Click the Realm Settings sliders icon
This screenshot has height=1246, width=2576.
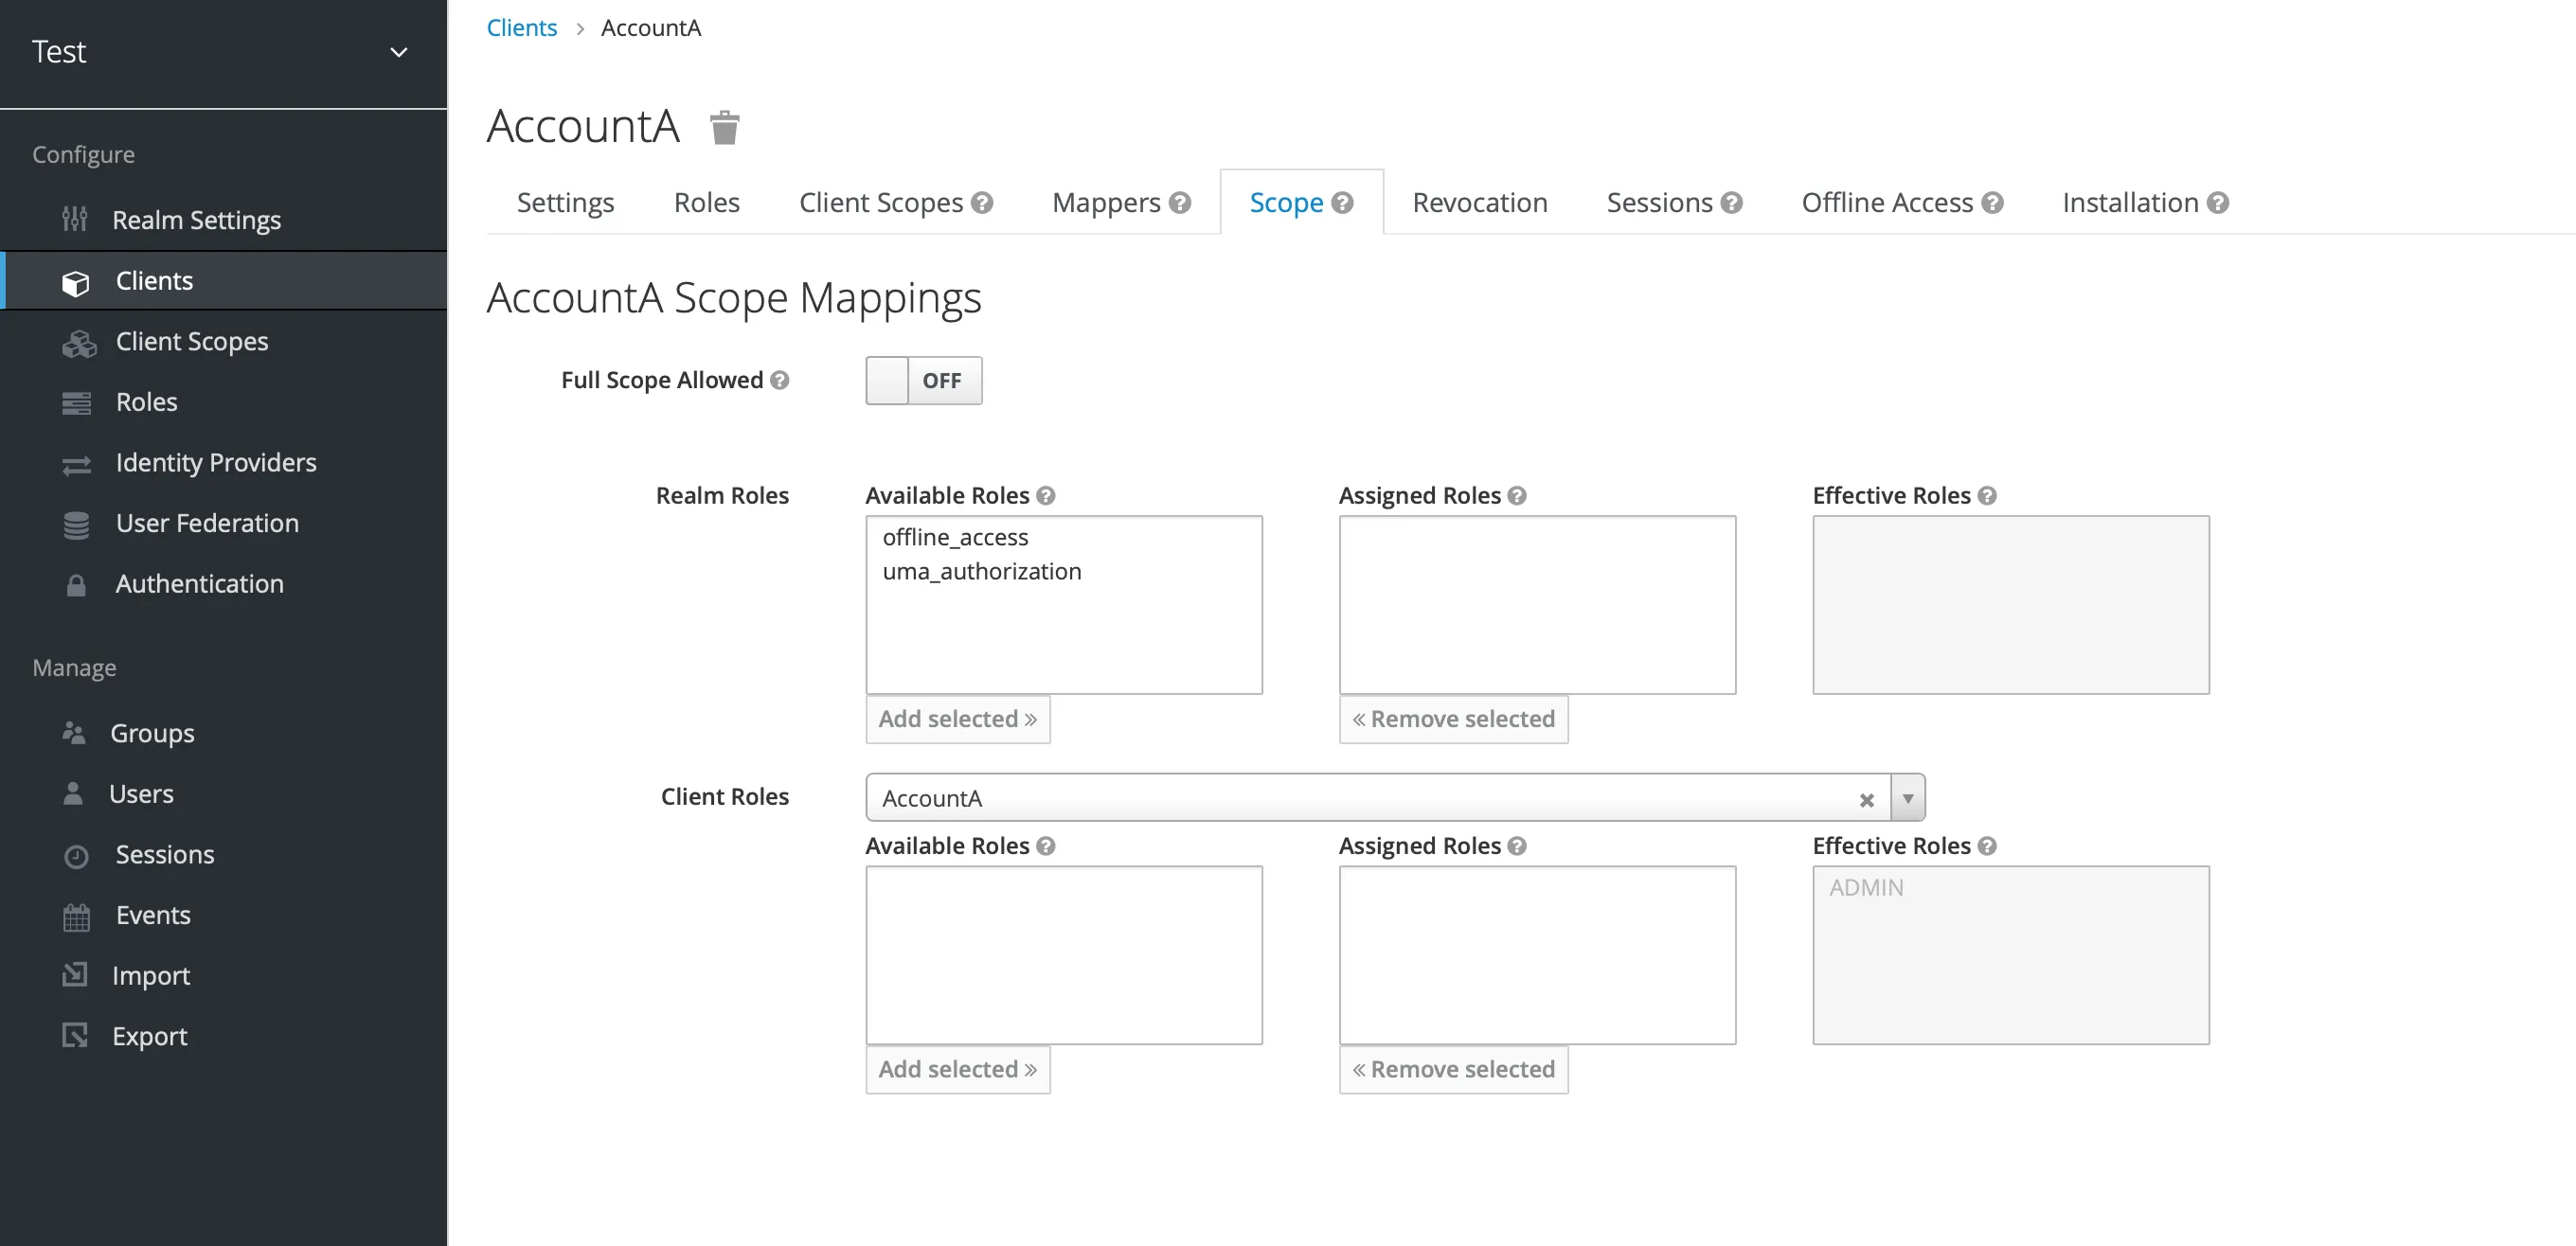pos(75,219)
